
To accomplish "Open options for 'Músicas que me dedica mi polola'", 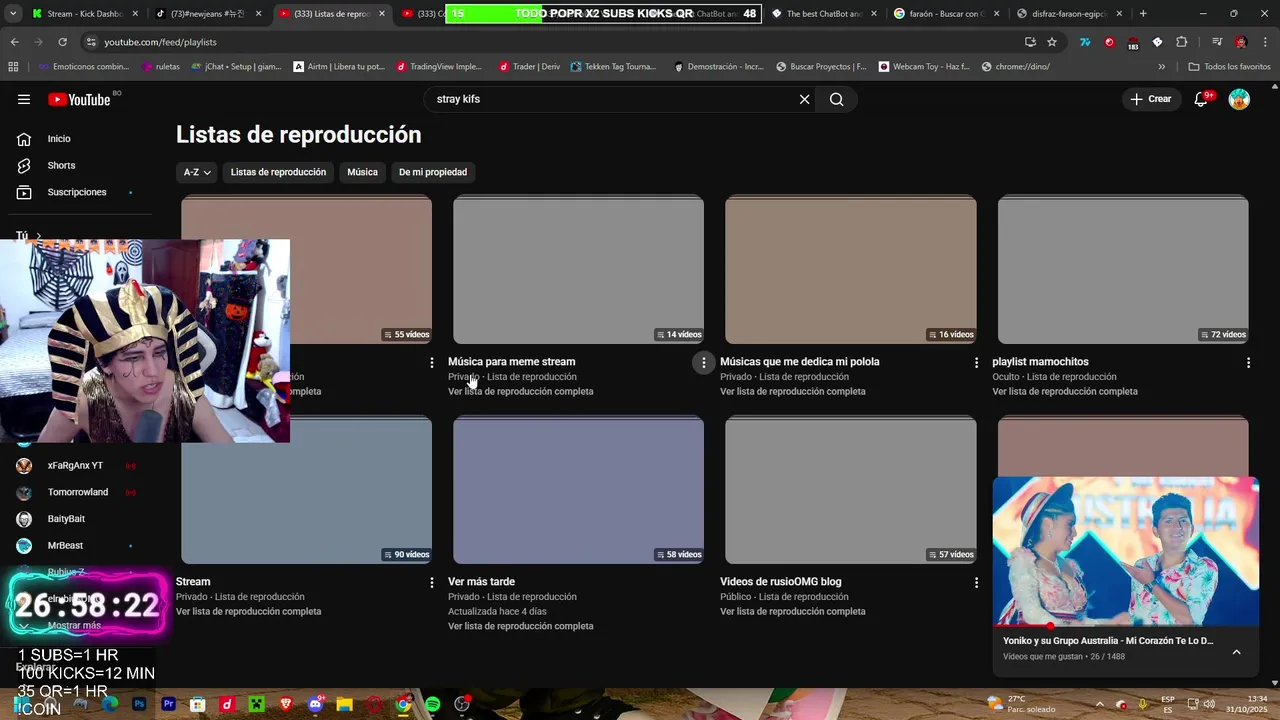I will tap(976, 363).
